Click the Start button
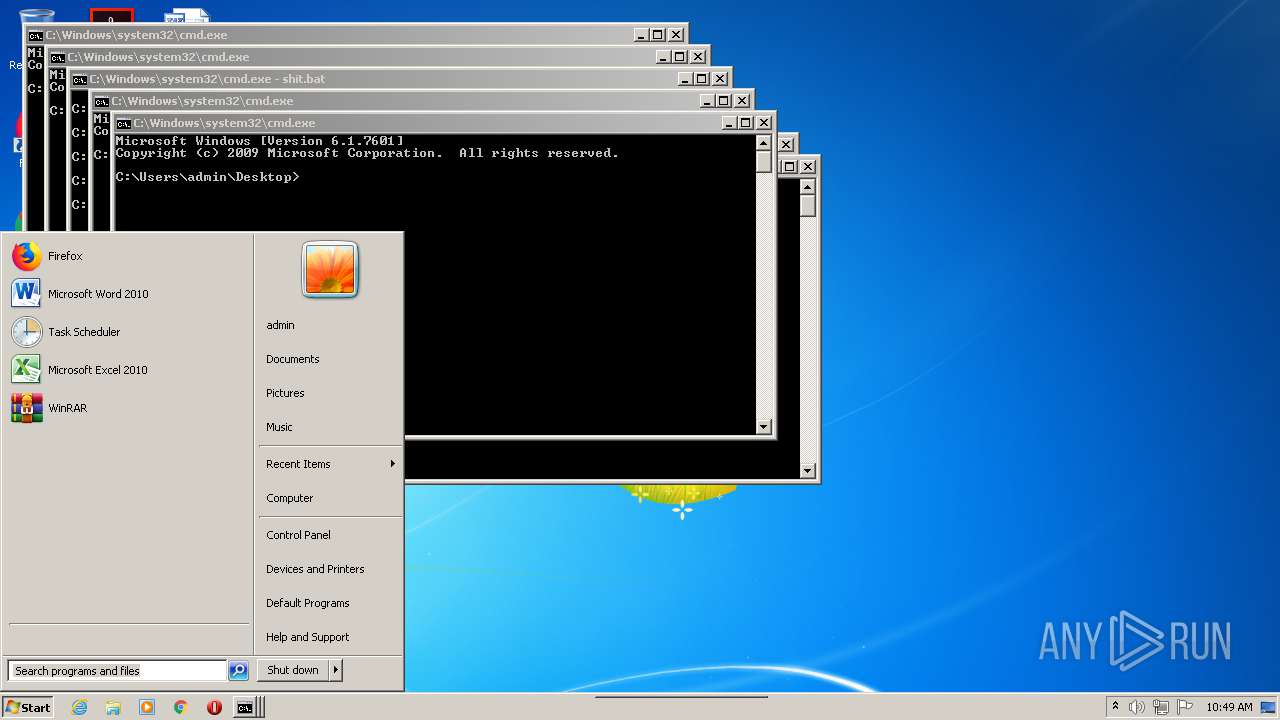The image size is (1280, 720). (x=28, y=707)
